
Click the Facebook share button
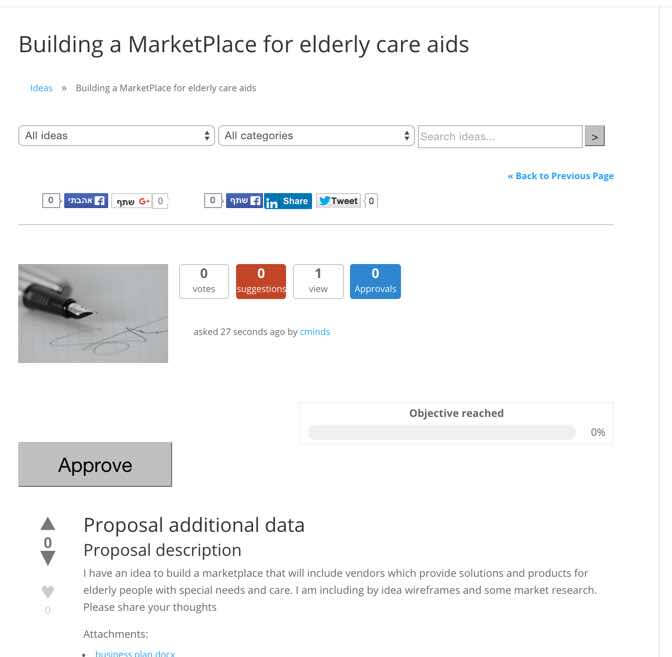(241, 200)
